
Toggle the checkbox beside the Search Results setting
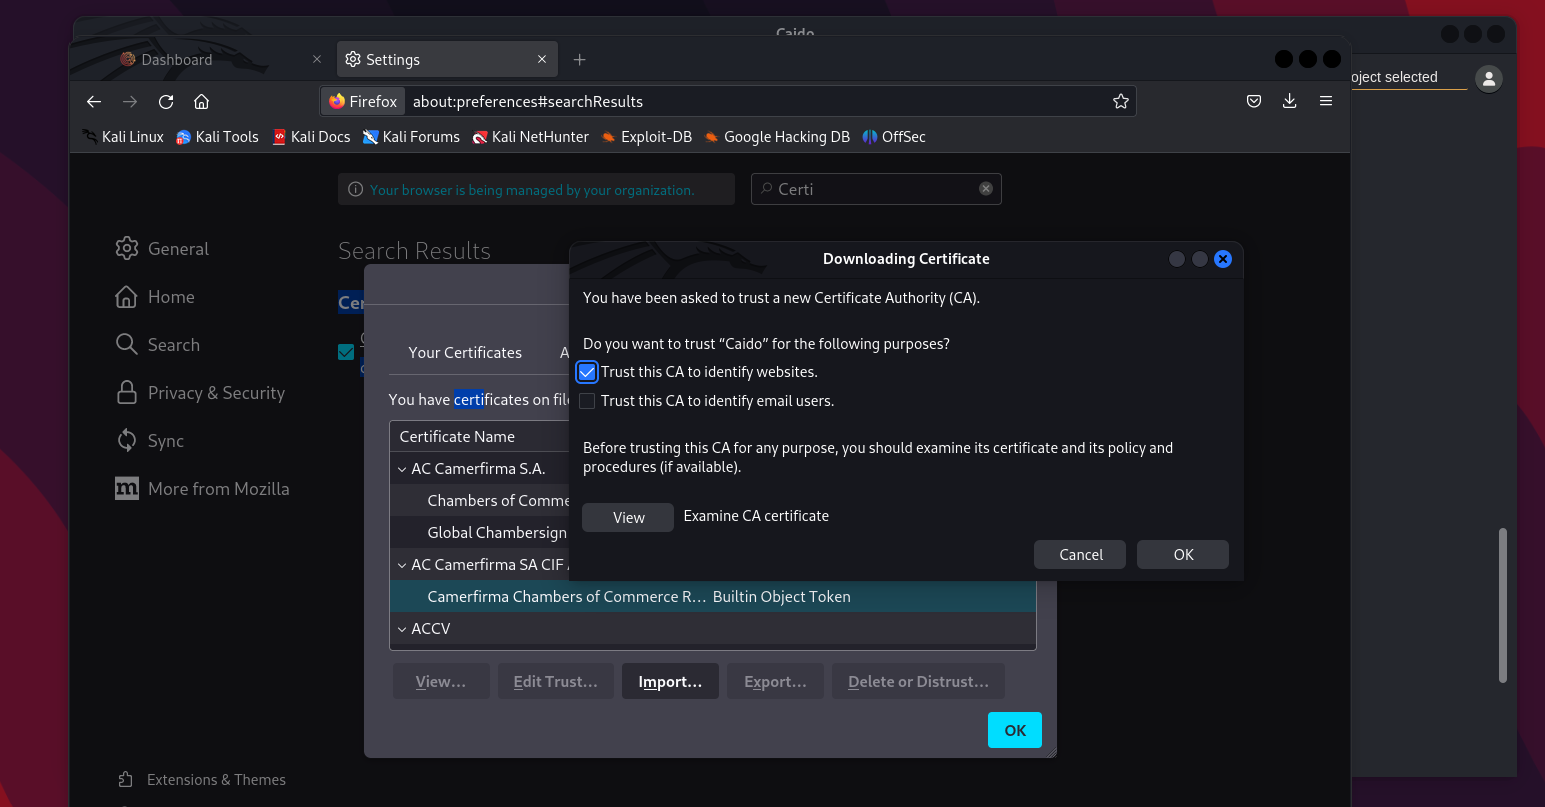346,352
